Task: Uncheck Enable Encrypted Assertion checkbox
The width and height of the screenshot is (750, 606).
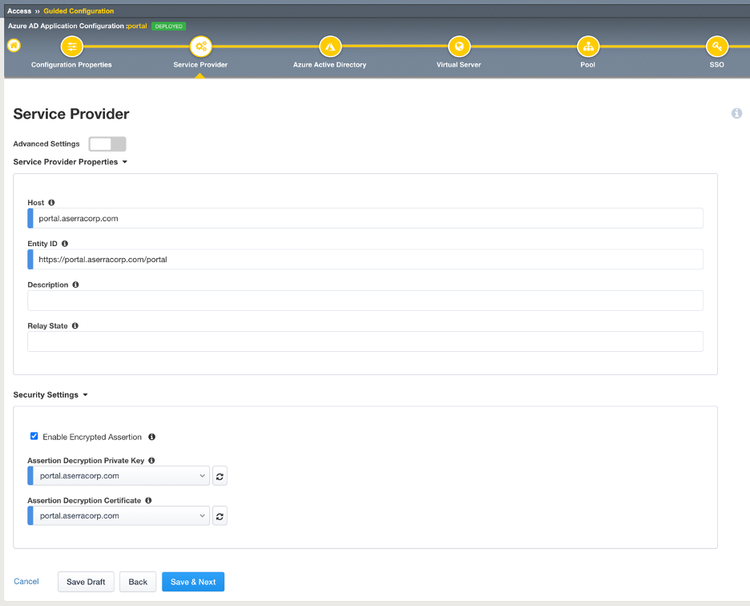Action: pyautogui.click(x=34, y=436)
